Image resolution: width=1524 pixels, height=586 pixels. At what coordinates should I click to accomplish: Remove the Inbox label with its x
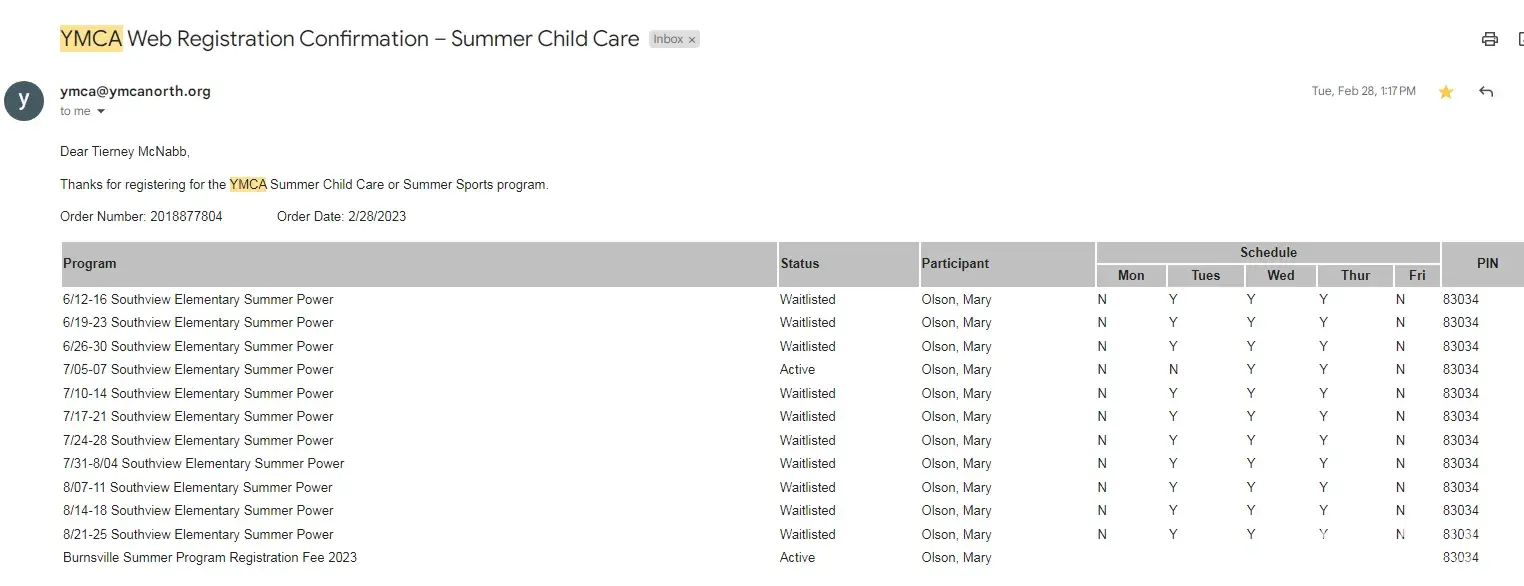692,40
